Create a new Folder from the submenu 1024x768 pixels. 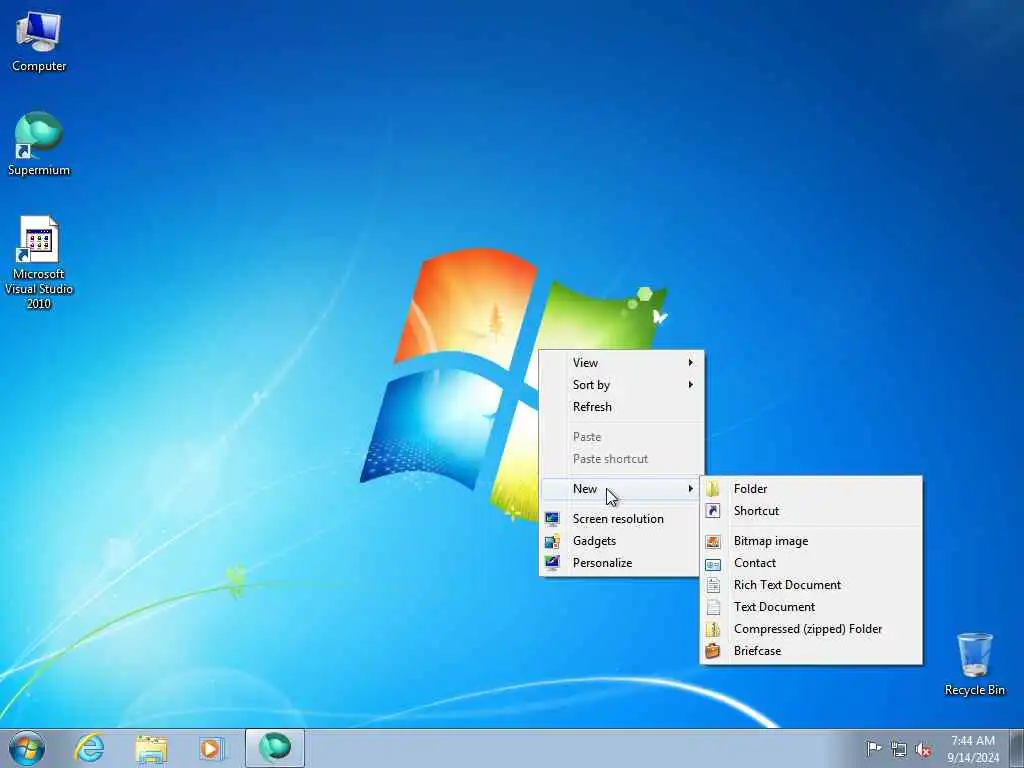click(811, 488)
